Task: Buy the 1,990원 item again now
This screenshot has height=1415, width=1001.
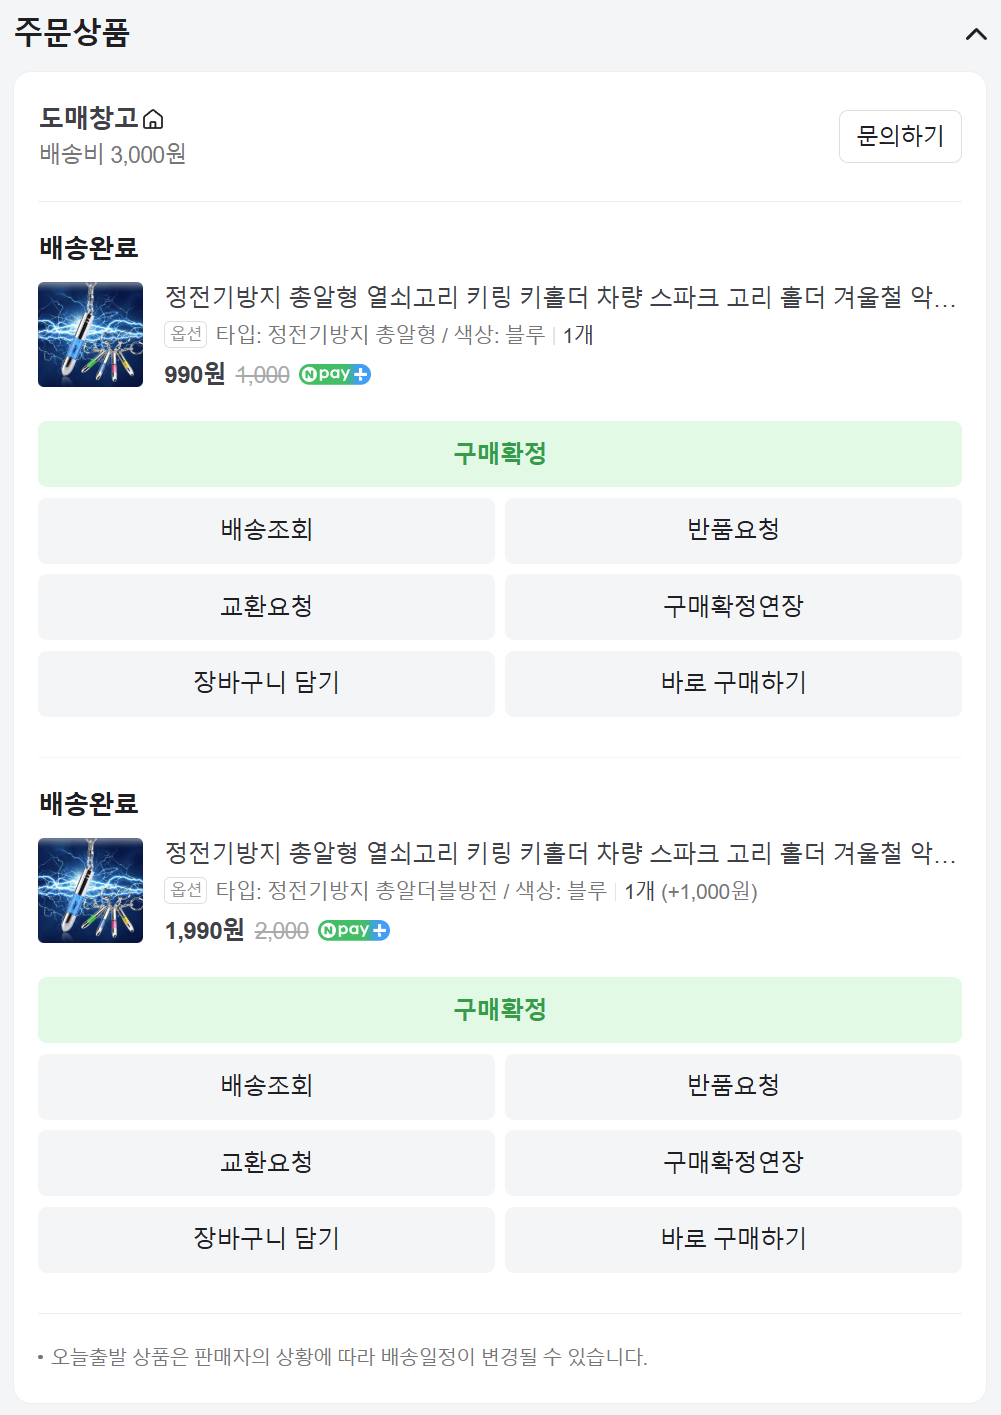Action: click(733, 1239)
